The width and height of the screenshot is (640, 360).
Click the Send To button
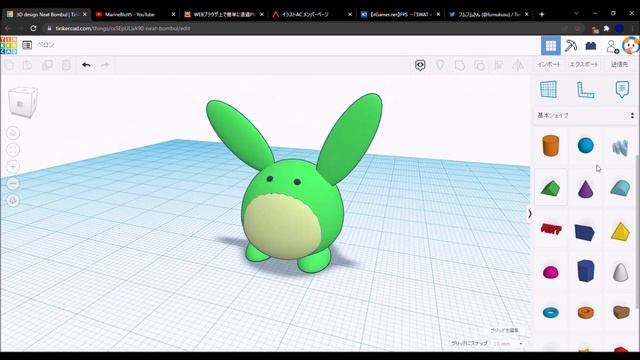(619, 64)
